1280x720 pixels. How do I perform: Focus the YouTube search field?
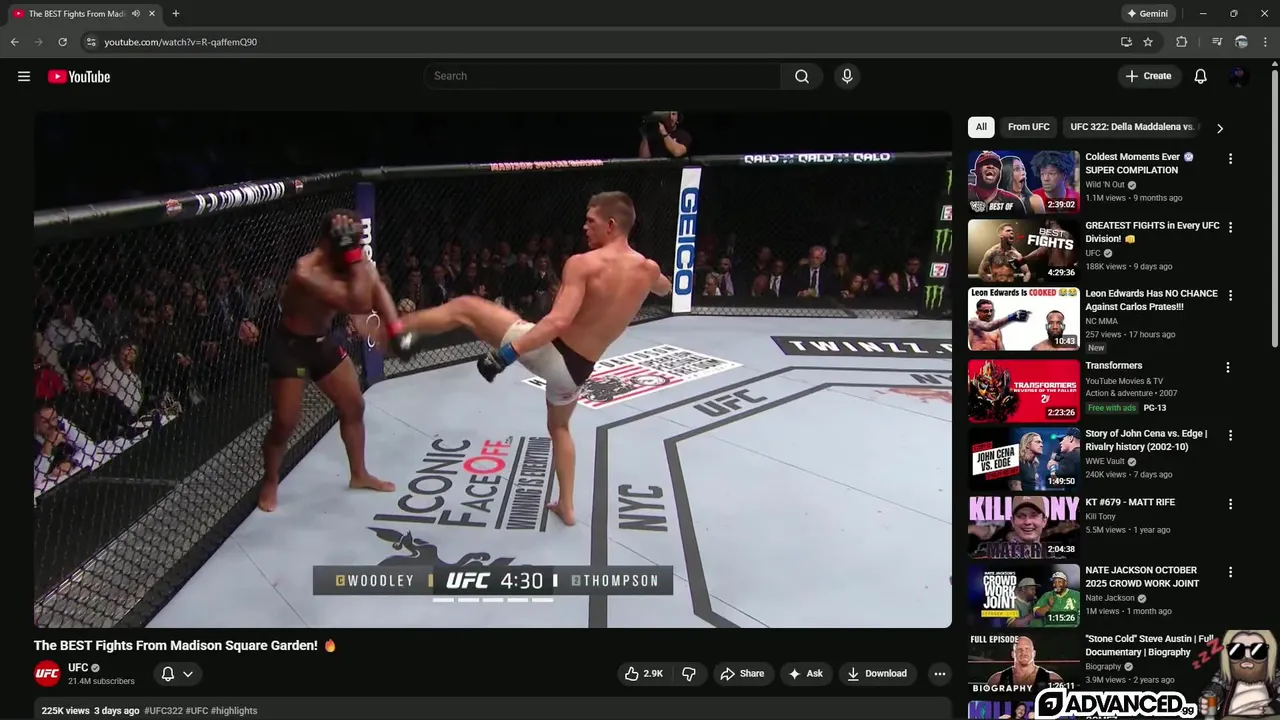coord(603,76)
